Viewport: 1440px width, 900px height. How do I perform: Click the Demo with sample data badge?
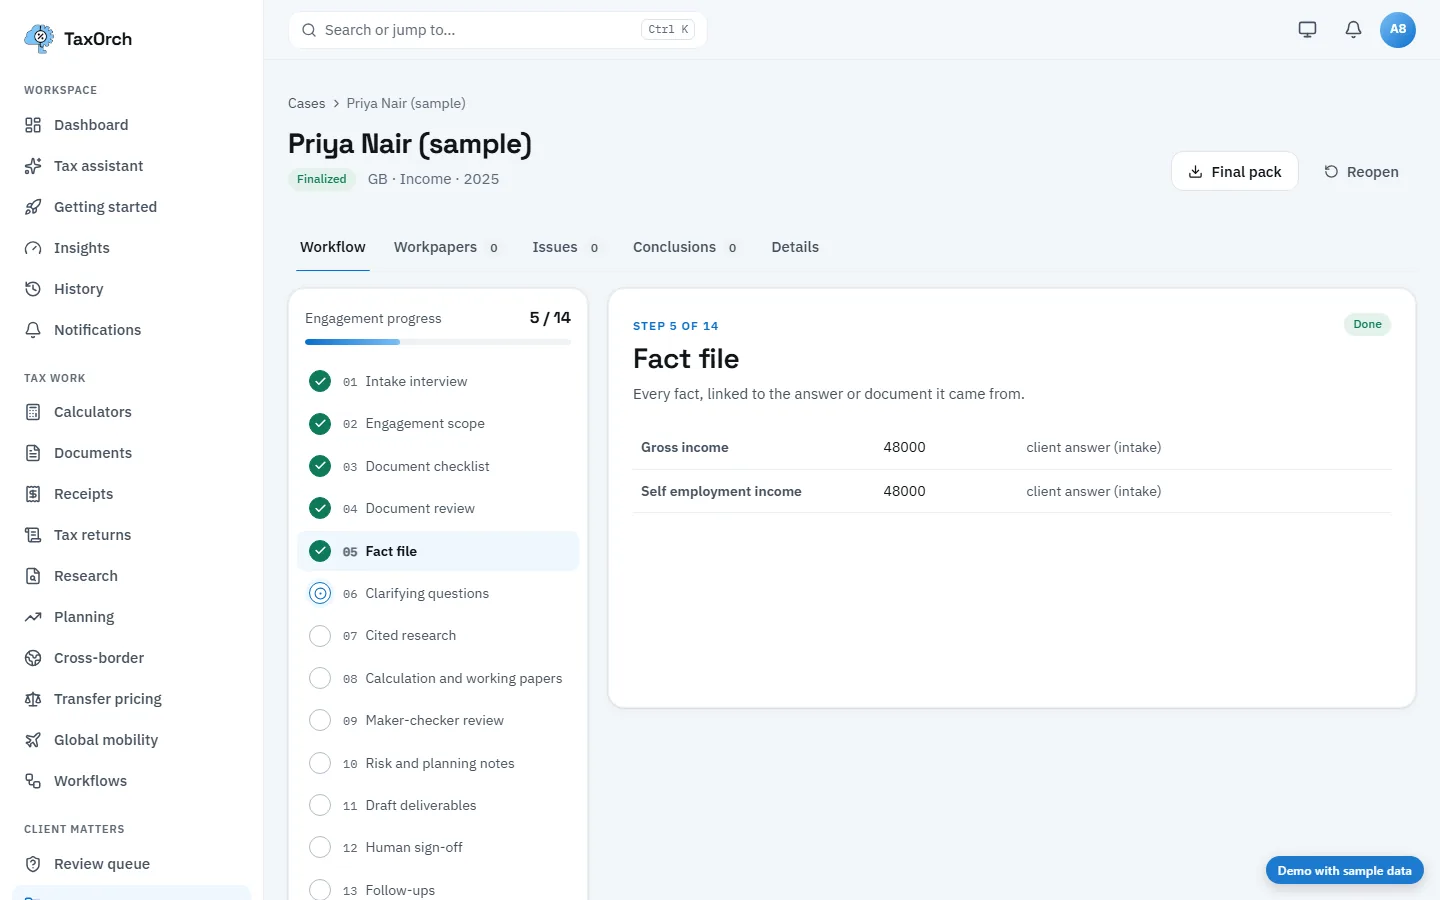click(1344, 870)
